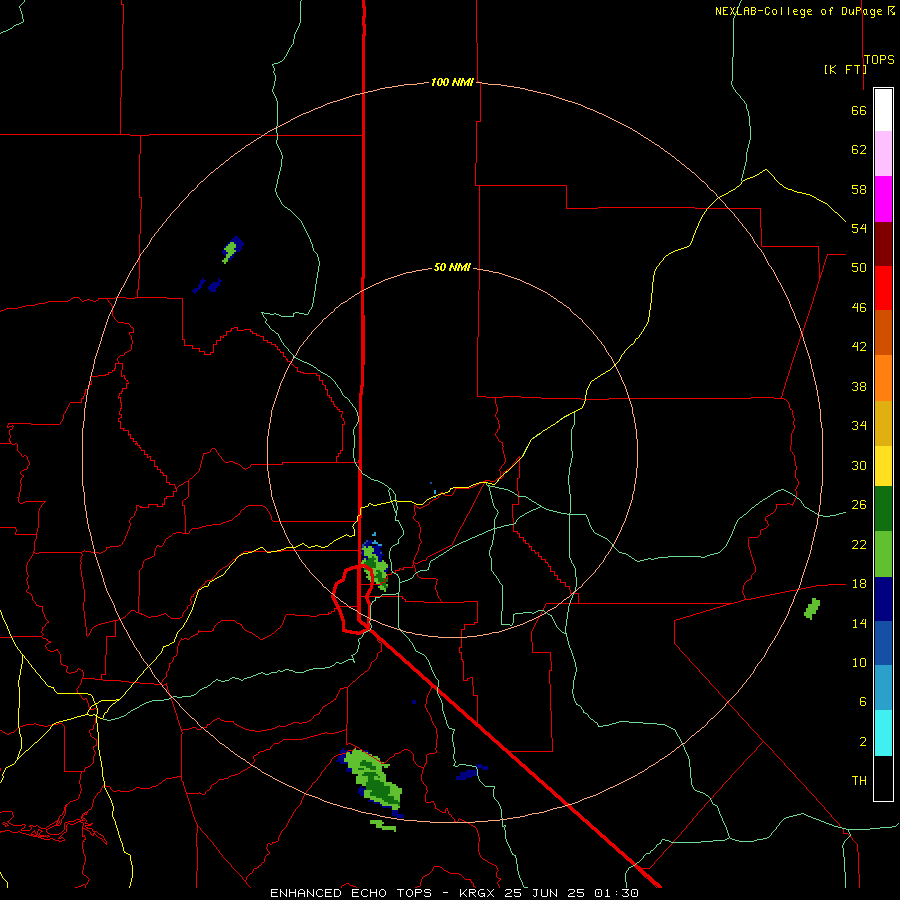Click the legend value '62'
Image resolution: width=900 pixels, height=900 pixels.
coord(859,150)
